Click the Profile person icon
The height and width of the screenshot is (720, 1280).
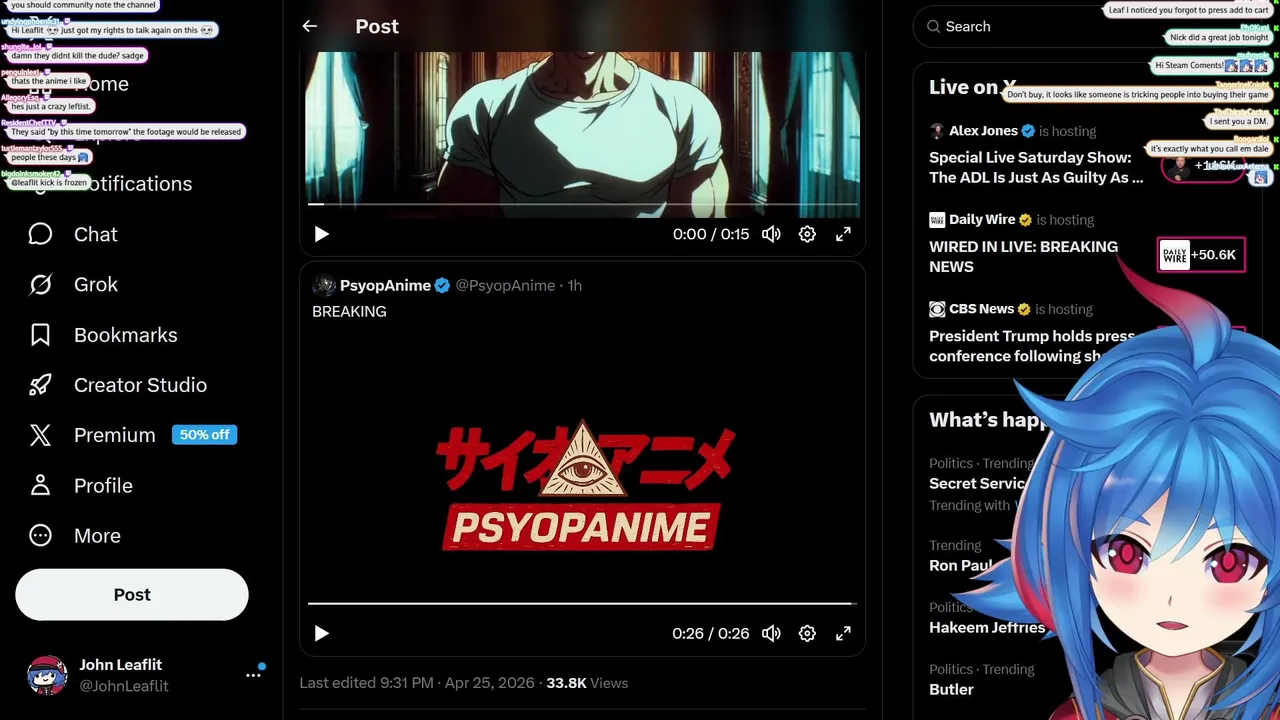(x=40, y=485)
